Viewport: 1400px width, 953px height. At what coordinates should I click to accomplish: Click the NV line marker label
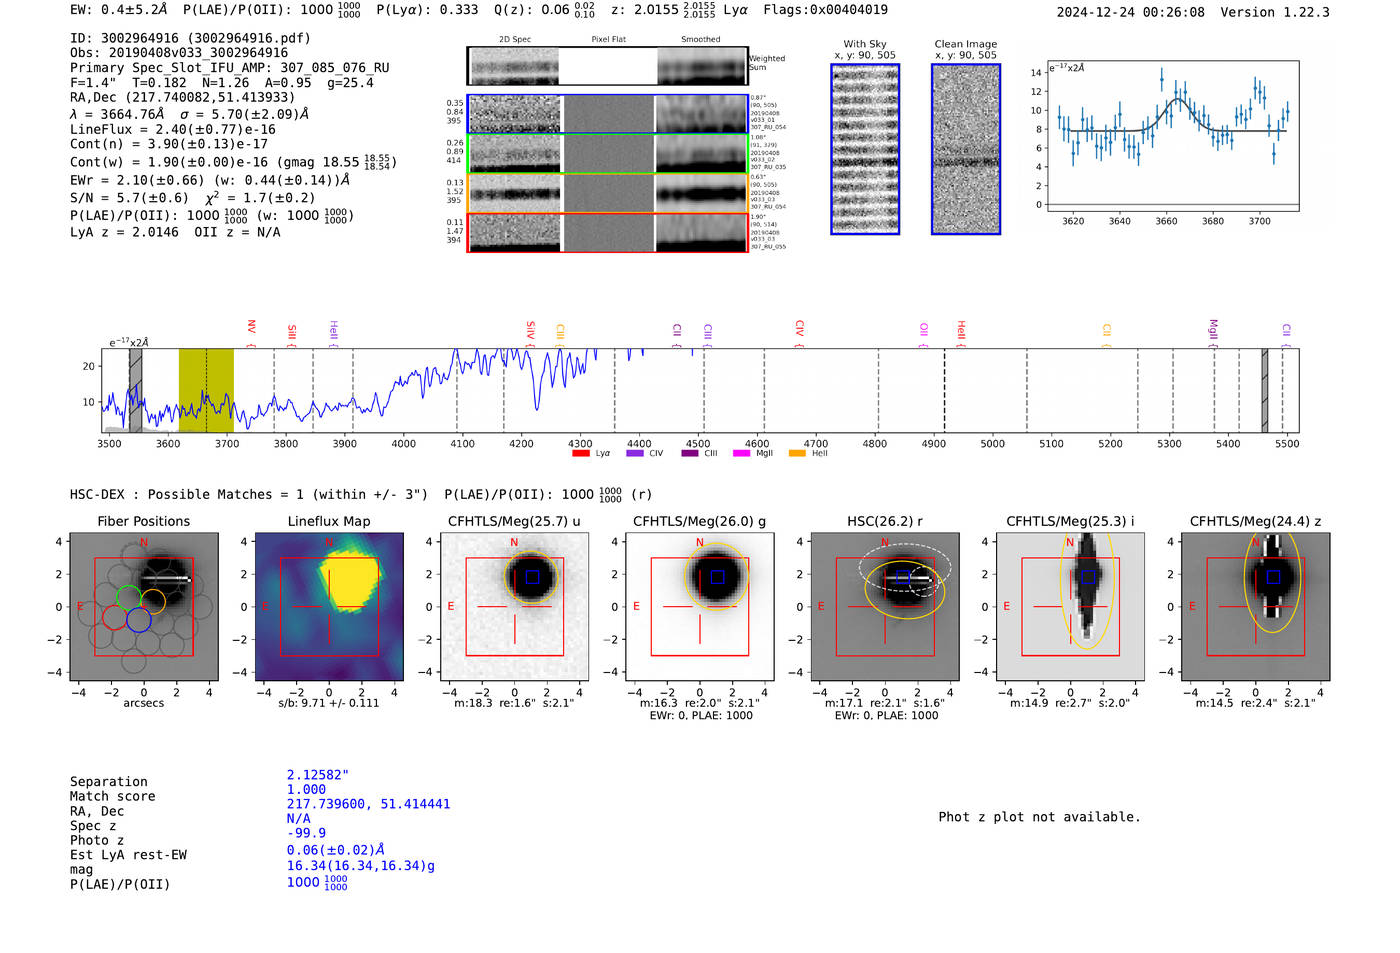coord(252,327)
